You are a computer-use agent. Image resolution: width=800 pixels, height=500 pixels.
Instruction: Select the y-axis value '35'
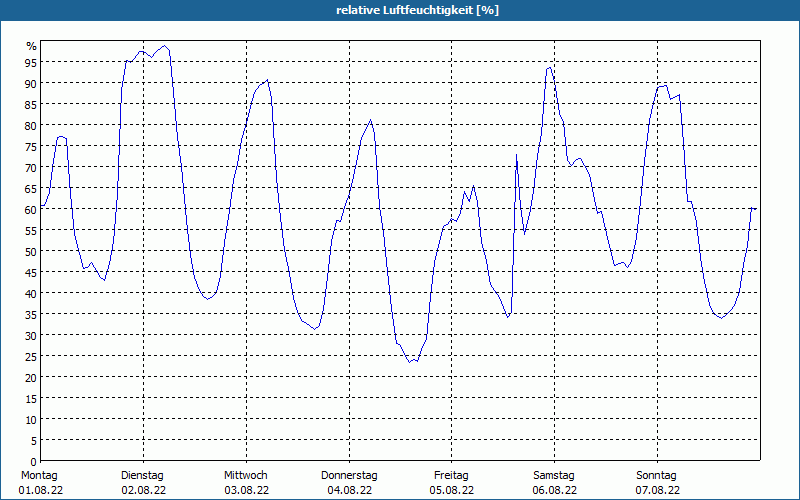tap(32, 315)
